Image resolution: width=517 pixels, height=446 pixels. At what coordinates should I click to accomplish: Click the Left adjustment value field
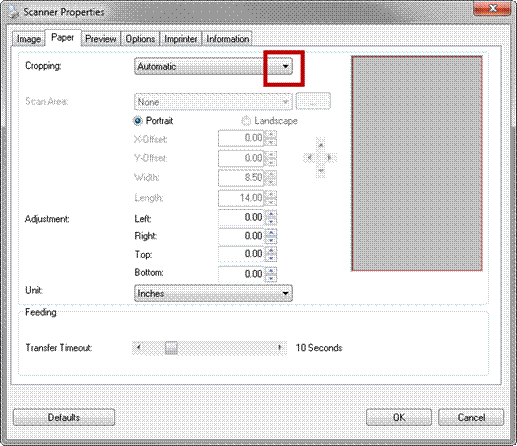coord(241,218)
